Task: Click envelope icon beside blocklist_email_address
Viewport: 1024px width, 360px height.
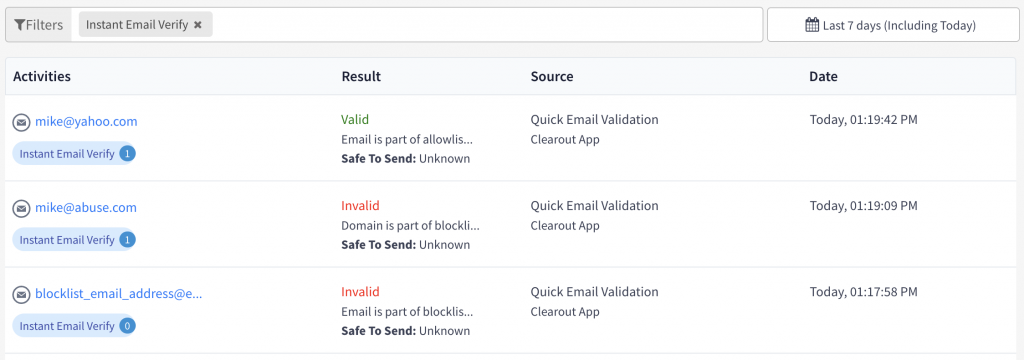Action: click(x=22, y=295)
